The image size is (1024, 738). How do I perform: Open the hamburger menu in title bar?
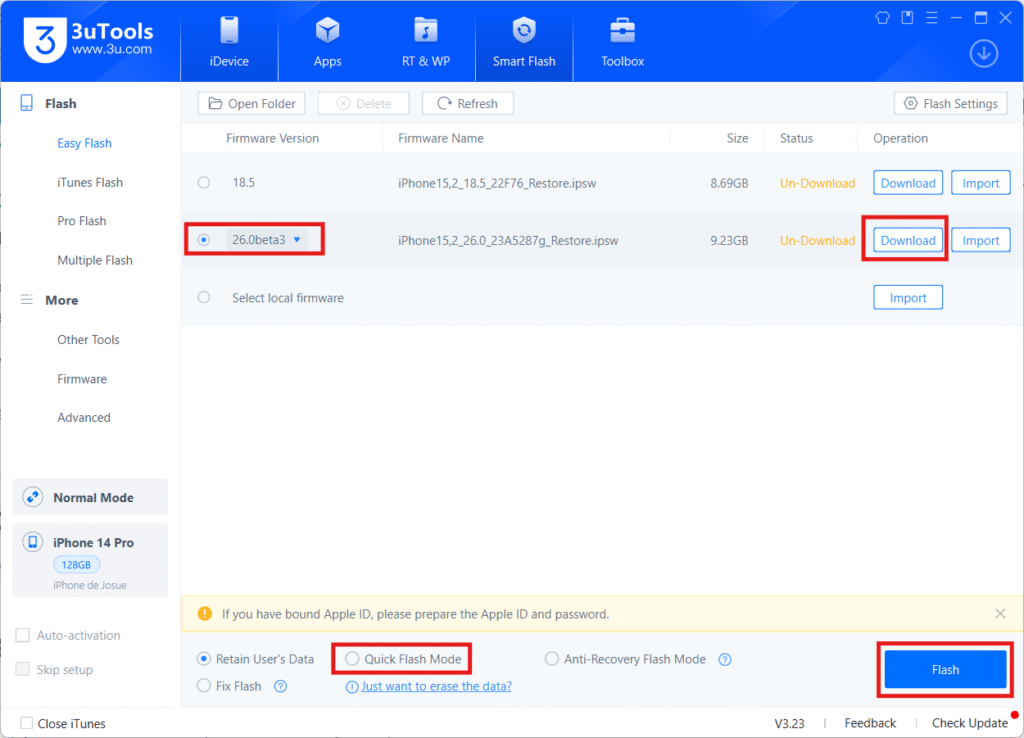click(x=932, y=18)
